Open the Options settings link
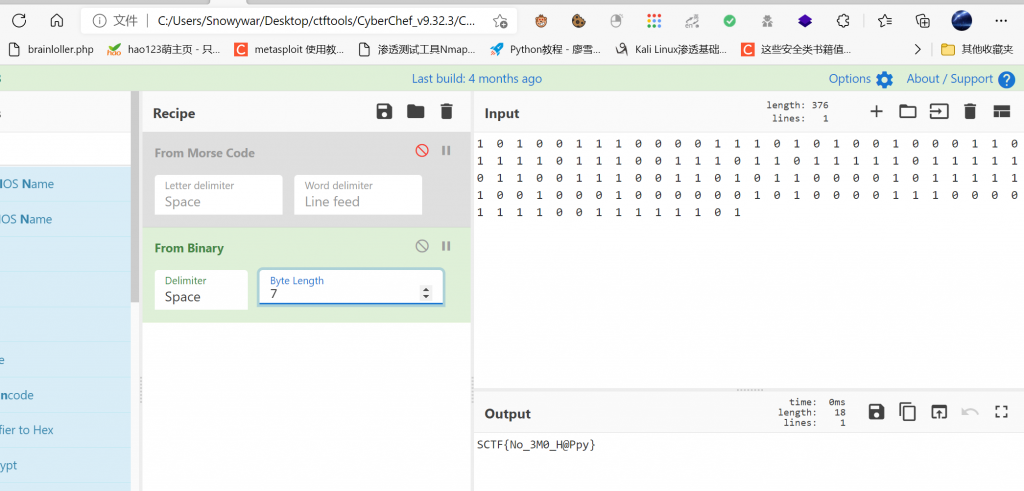The height and width of the screenshot is (491, 1024). [x=860, y=79]
